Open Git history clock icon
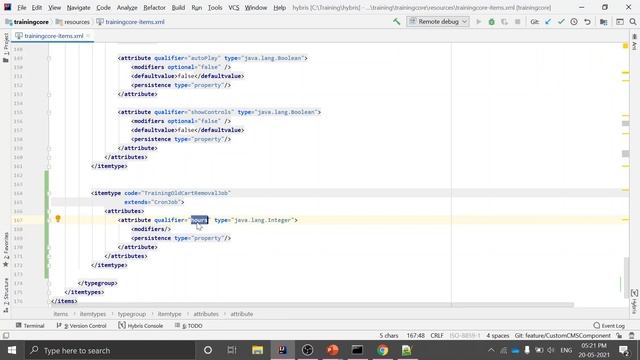 pos(574,22)
